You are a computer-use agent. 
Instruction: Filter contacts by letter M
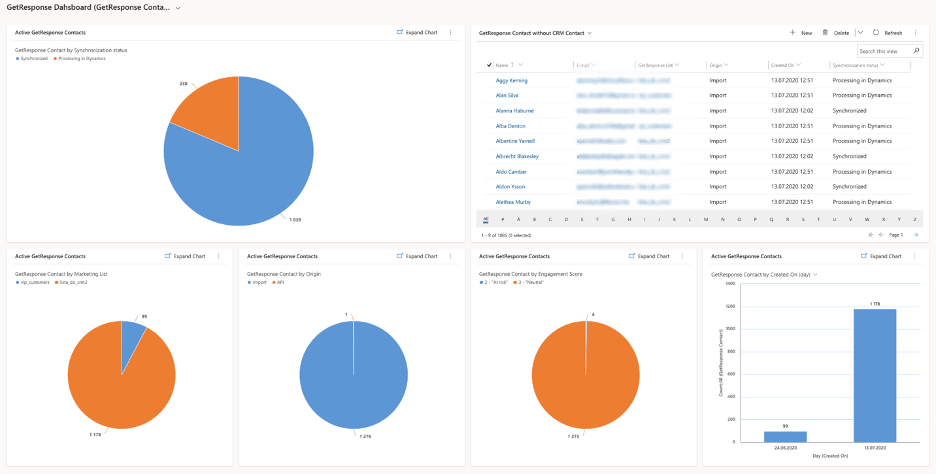(706, 220)
